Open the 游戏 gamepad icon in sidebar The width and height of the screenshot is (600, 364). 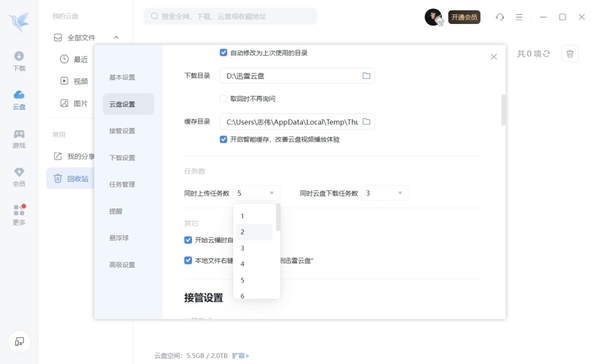[x=19, y=138]
